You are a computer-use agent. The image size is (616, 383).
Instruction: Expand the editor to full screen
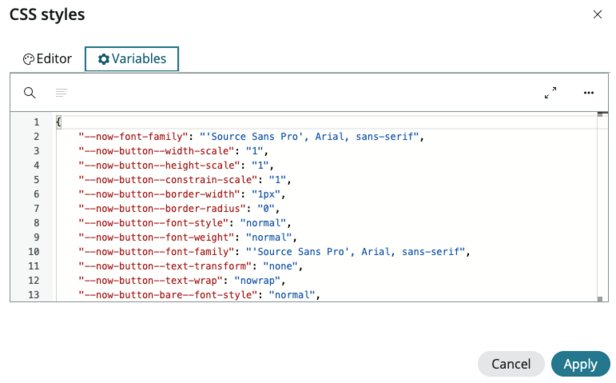click(550, 93)
